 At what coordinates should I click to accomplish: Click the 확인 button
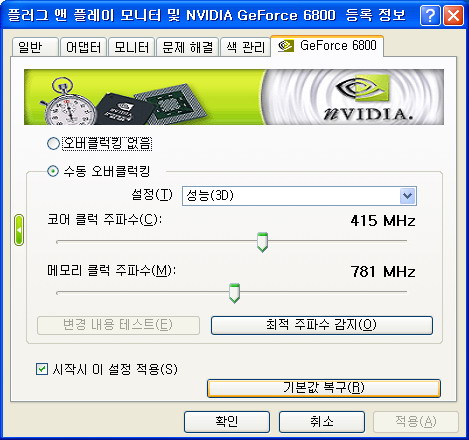tap(227, 422)
